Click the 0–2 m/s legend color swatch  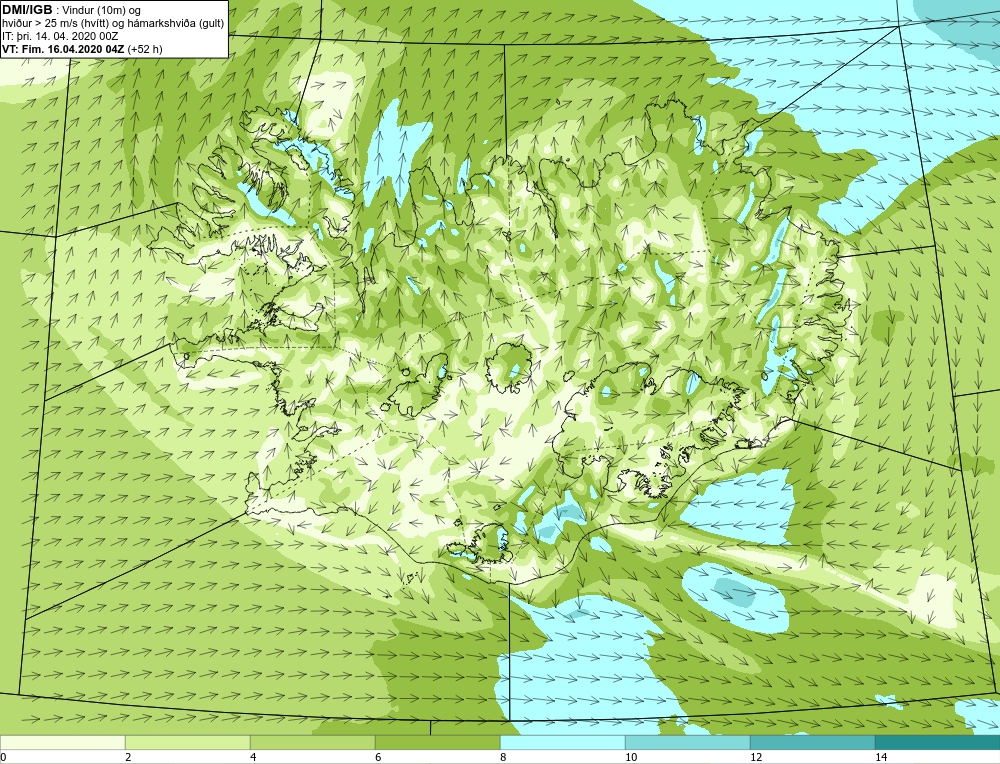click(62, 742)
